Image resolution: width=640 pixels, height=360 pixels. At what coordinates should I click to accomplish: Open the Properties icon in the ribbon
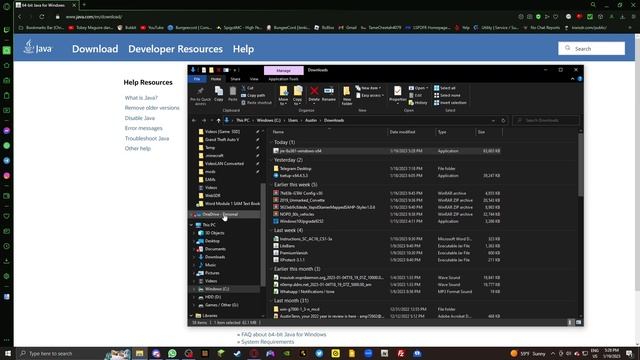[x=397, y=91]
